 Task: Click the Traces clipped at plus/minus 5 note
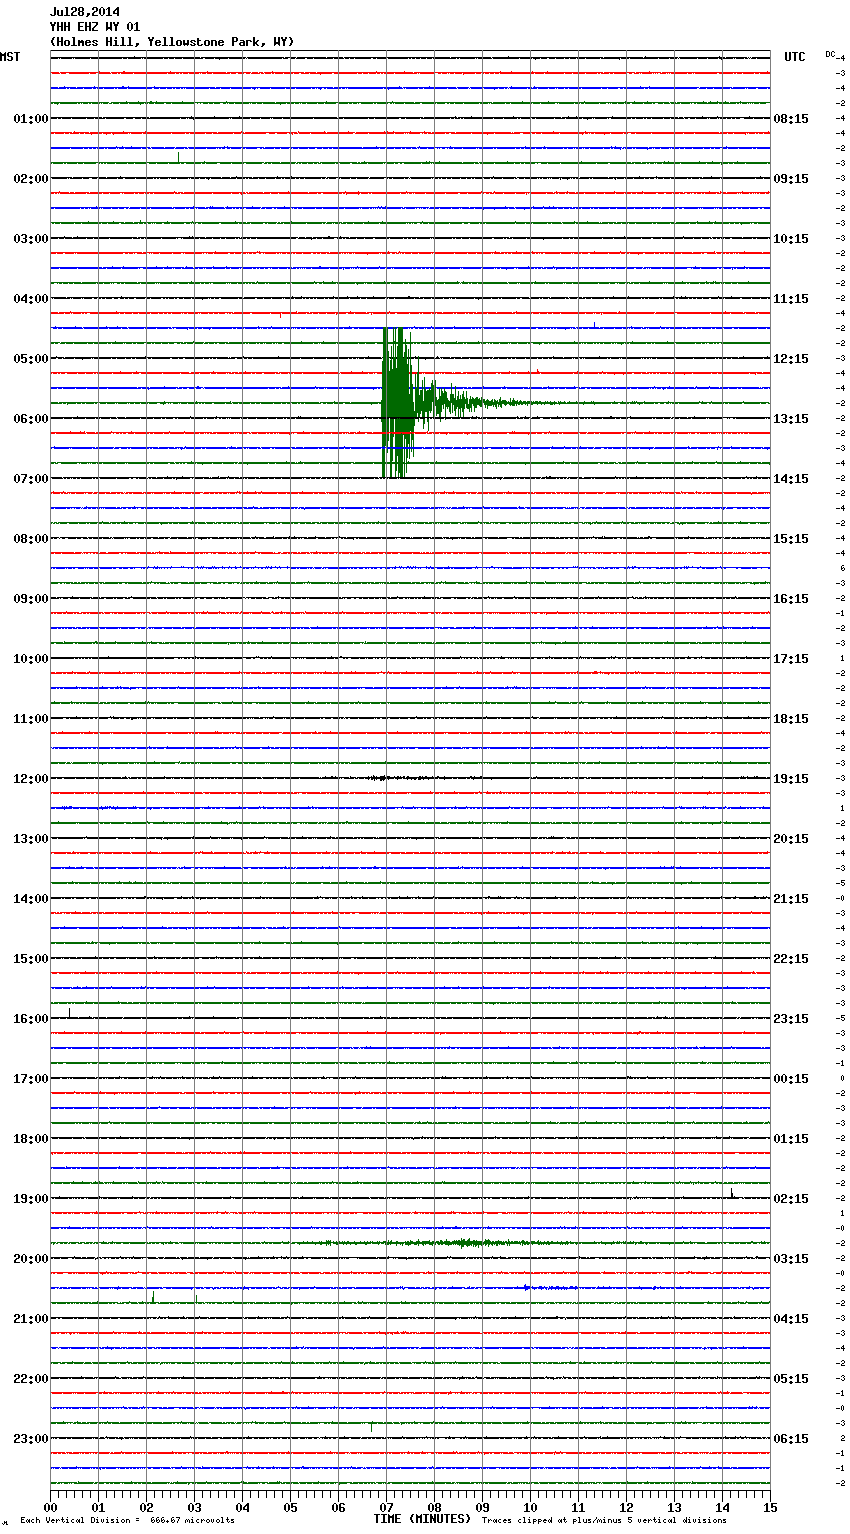(604, 1520)
